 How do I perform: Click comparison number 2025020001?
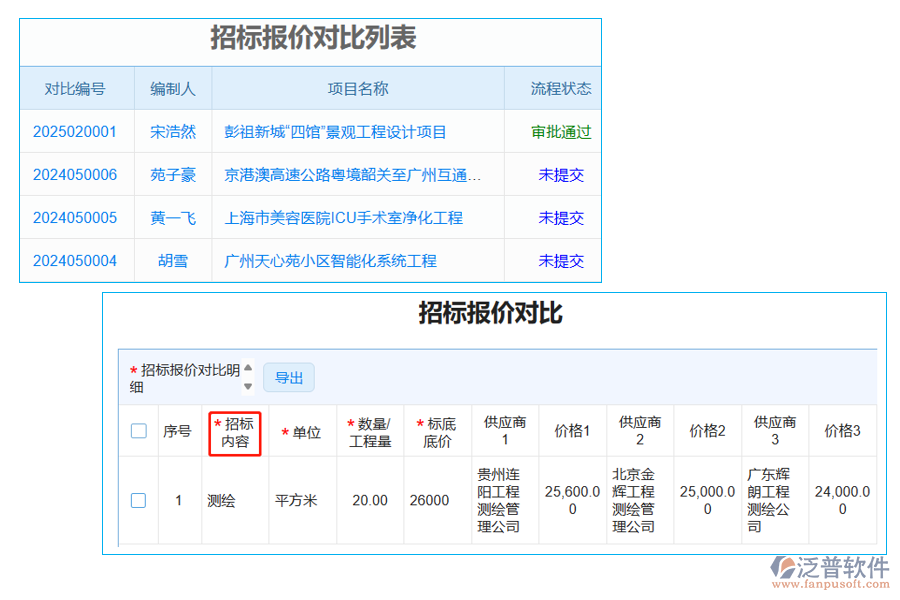[75, 131]
